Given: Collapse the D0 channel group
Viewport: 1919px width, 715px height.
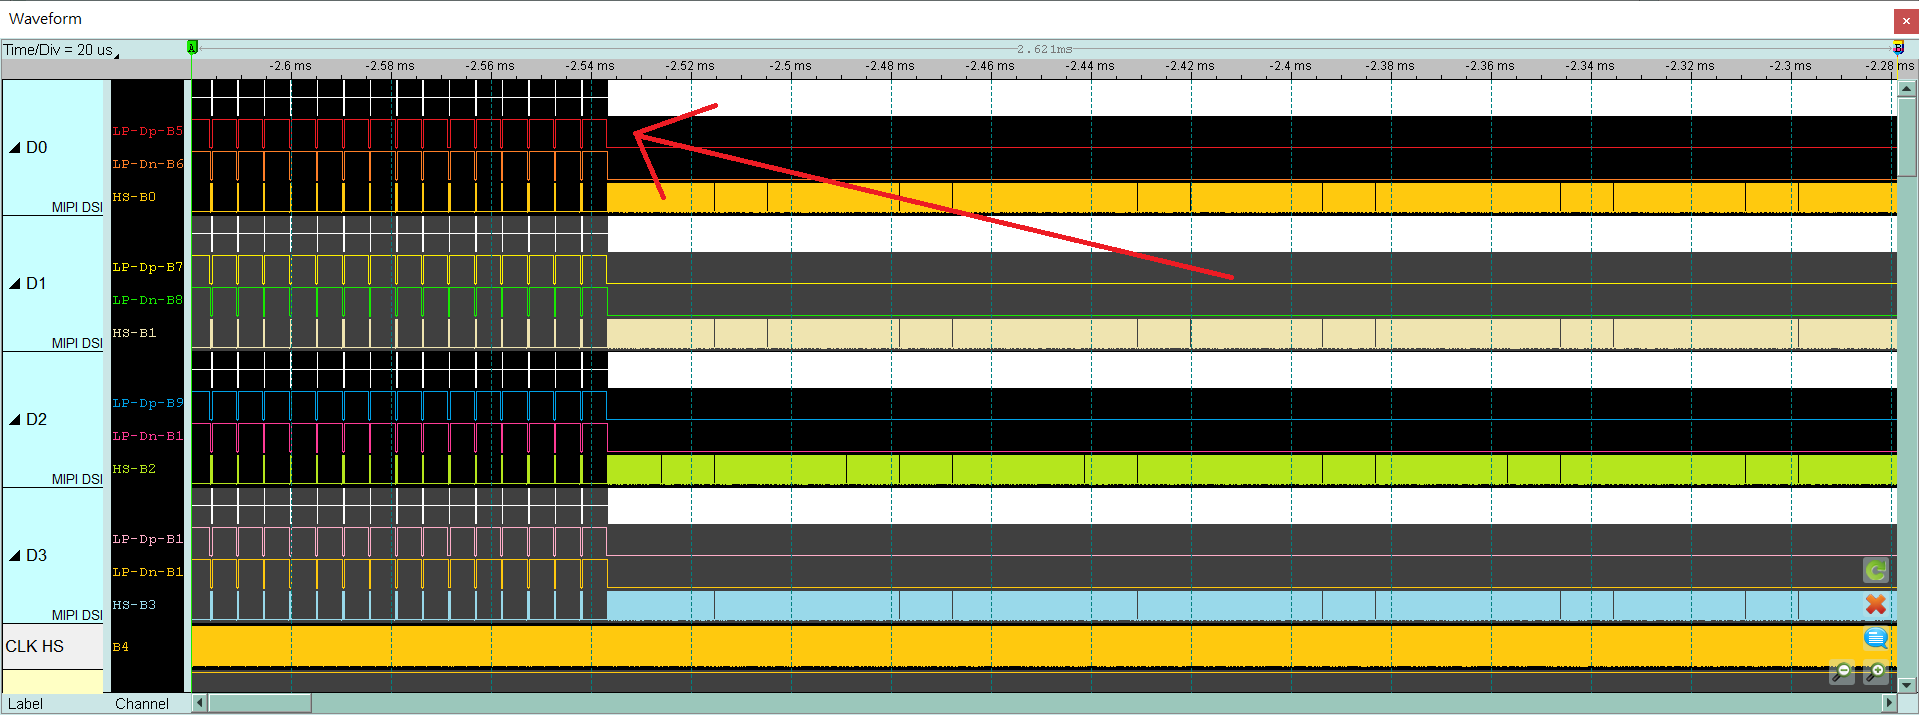Looking at the screenshot, I should [x=15, y=148].
